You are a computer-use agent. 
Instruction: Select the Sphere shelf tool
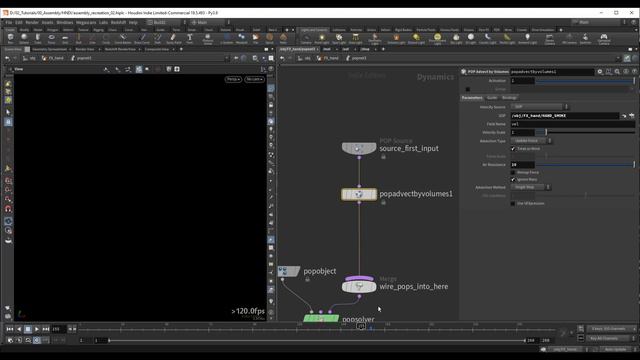[24, 38]
